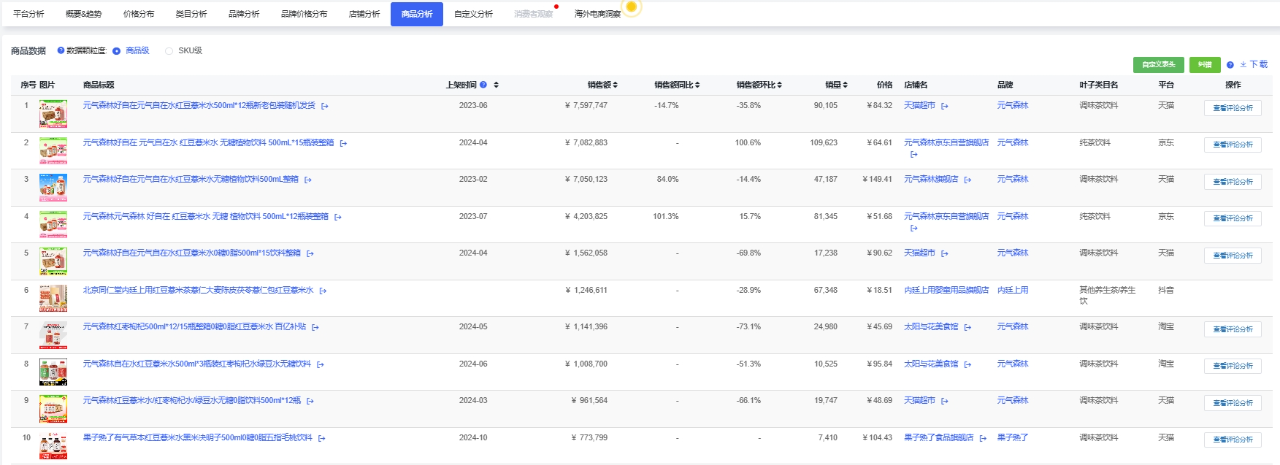Click sales volume 109,623
The height and width of the screenshot is (465, 1280).
coord(823,143)
